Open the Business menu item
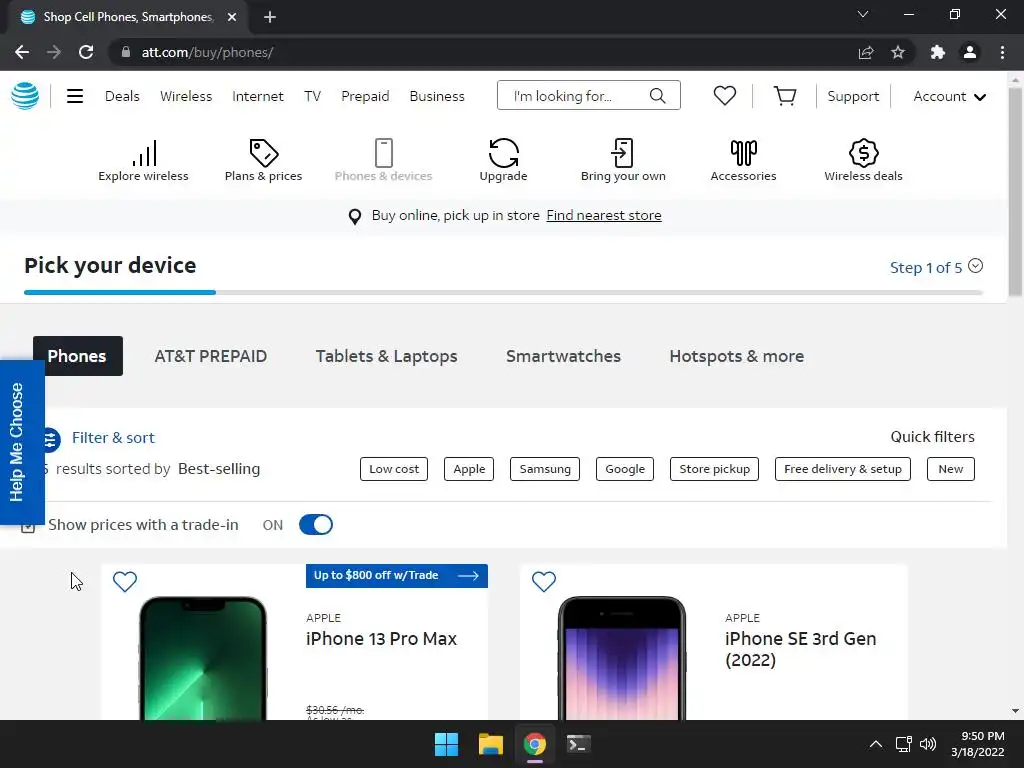 437,96
